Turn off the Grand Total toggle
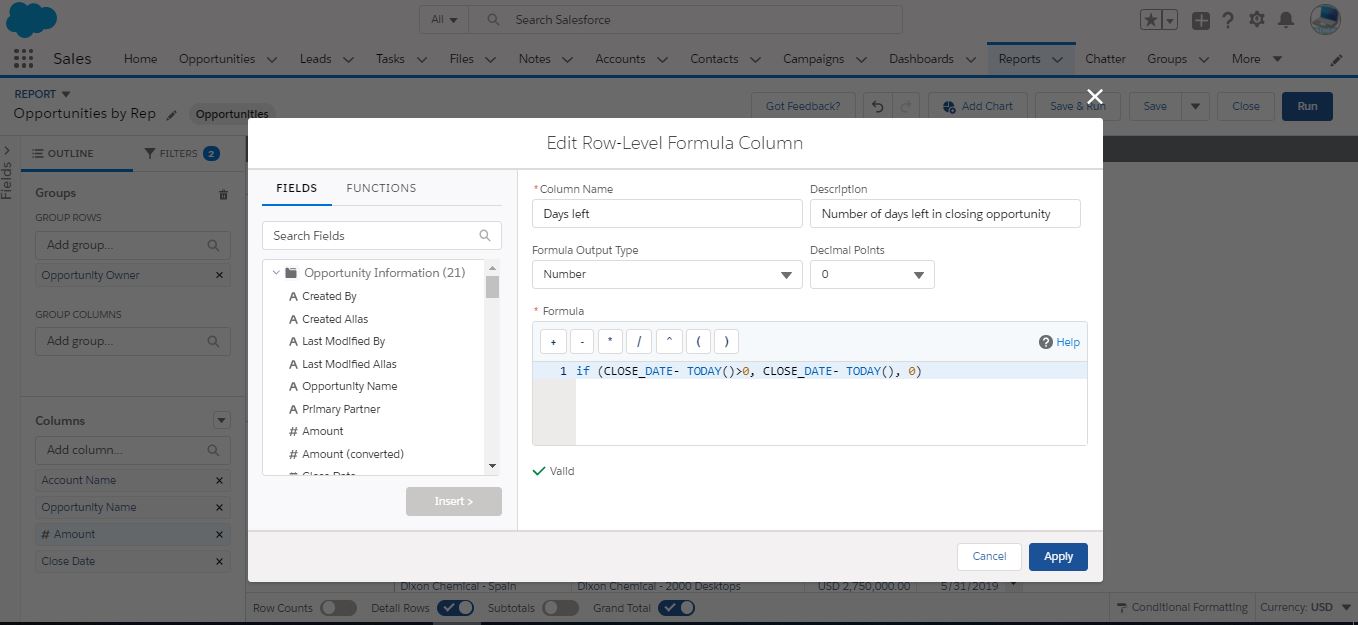The image size is (1358, 625). click(677, 607)
